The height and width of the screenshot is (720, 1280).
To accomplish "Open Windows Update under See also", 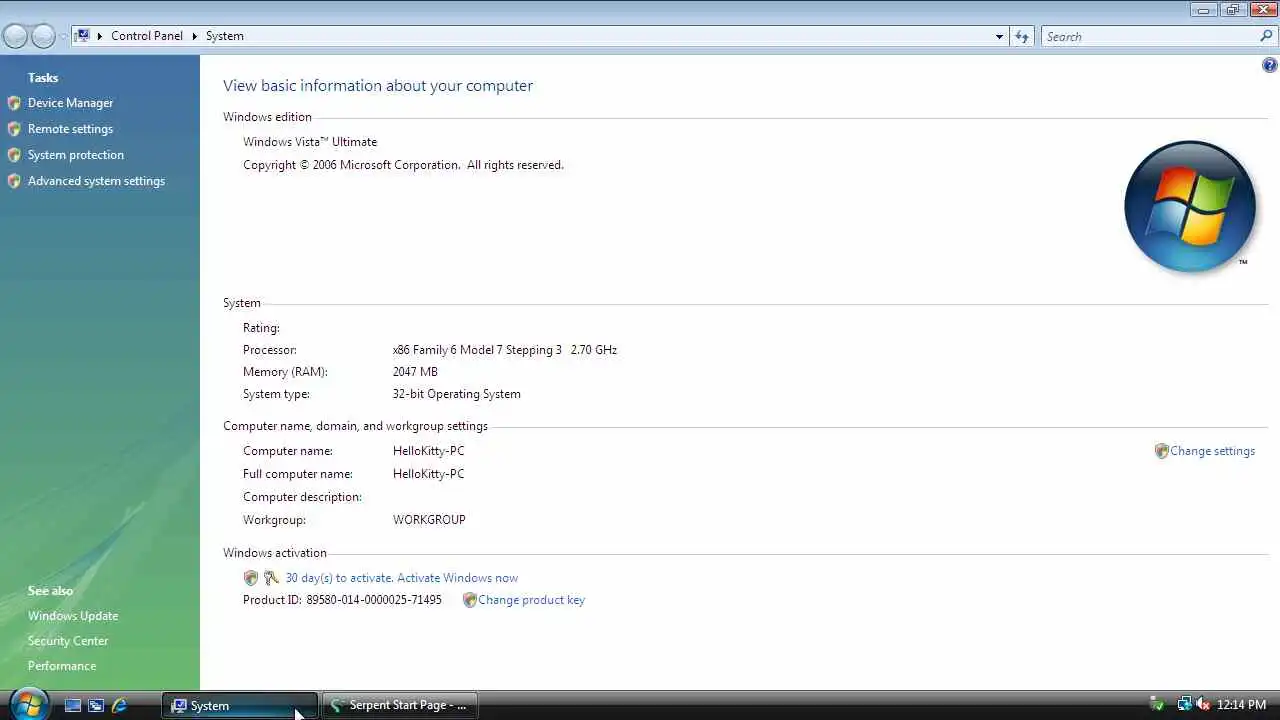I will (x=73, y=616).
